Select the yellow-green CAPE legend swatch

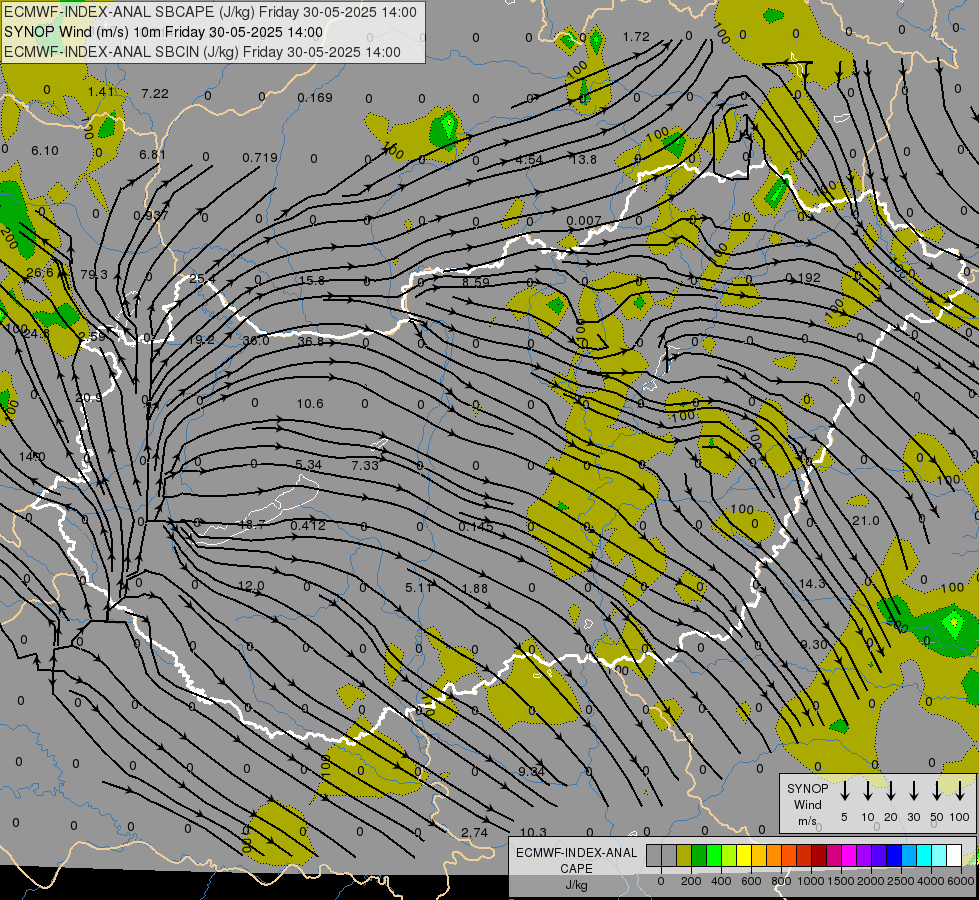pyautogui.click(x=729, y=855)
